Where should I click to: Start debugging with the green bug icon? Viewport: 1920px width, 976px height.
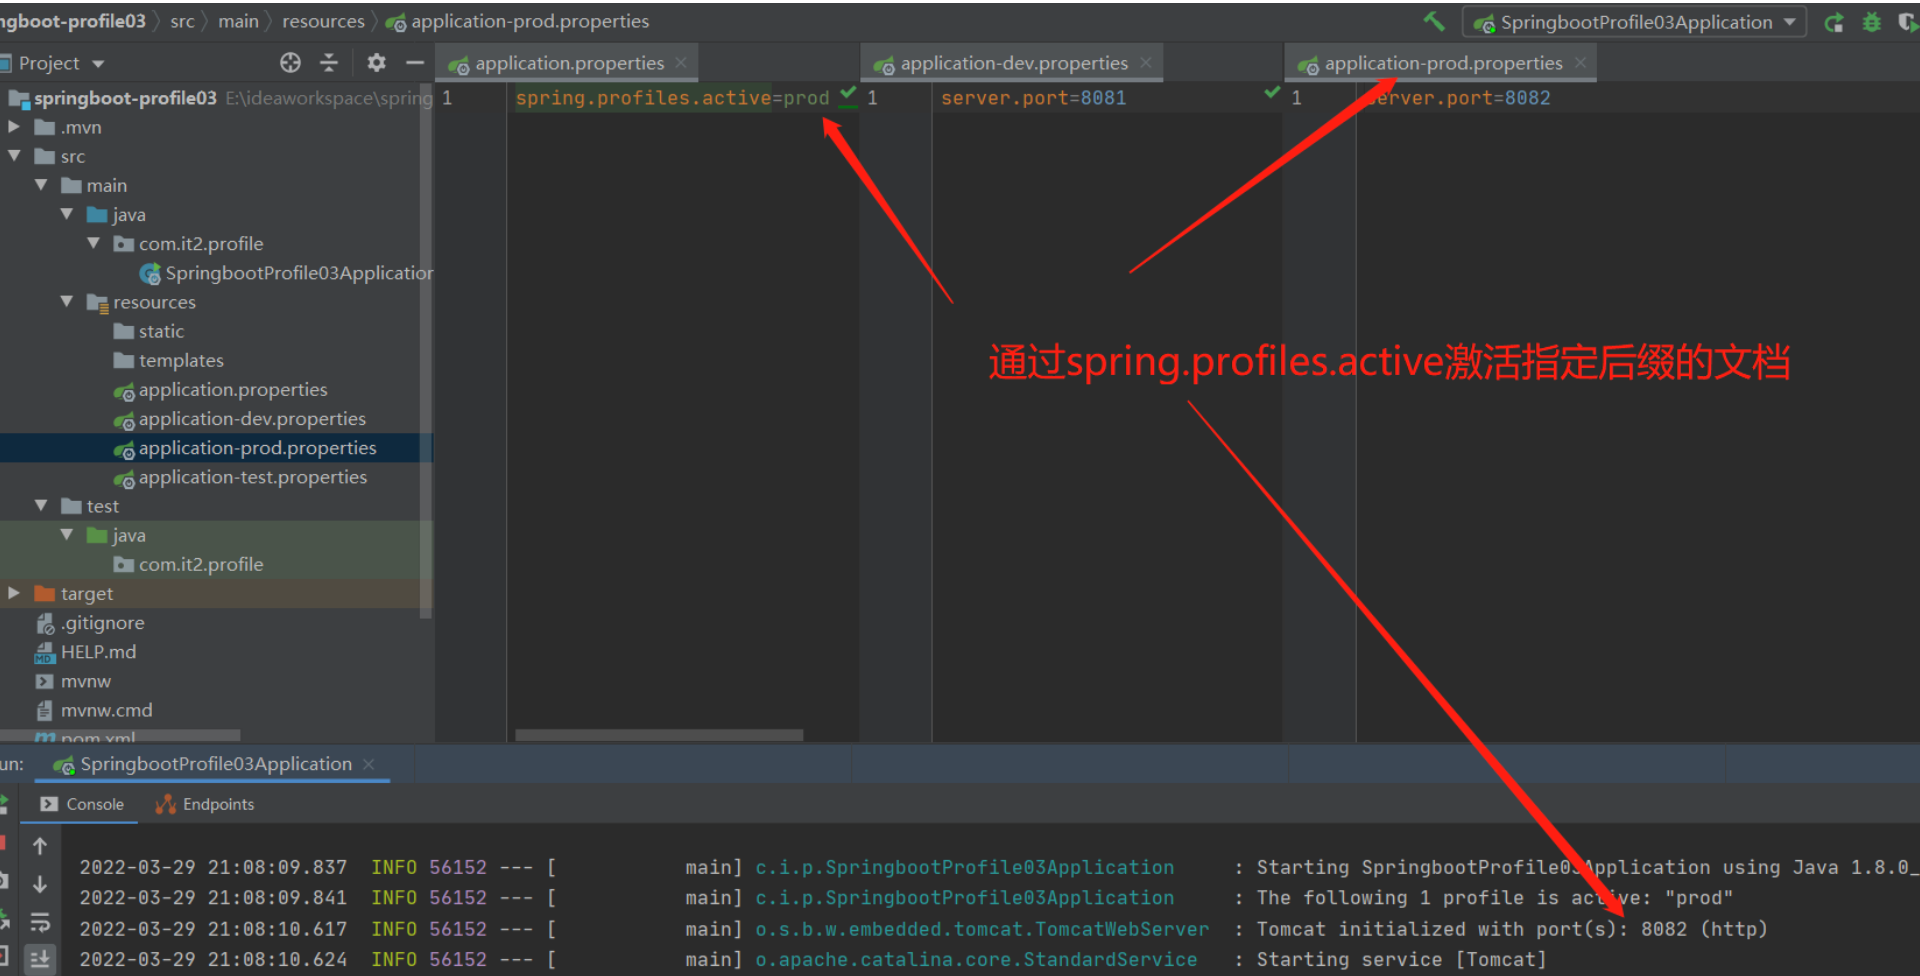pos(1872,22)
